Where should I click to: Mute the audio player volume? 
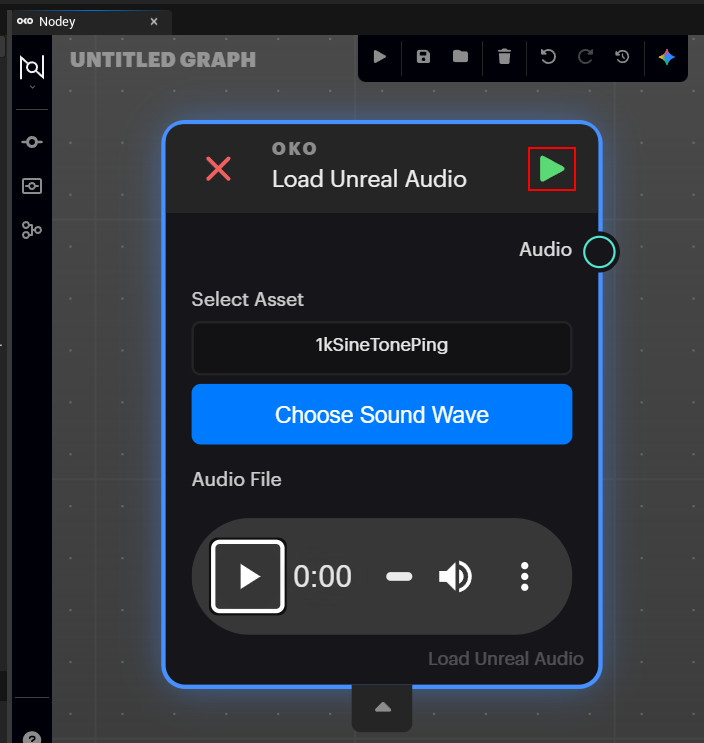(x=455, y=577)
